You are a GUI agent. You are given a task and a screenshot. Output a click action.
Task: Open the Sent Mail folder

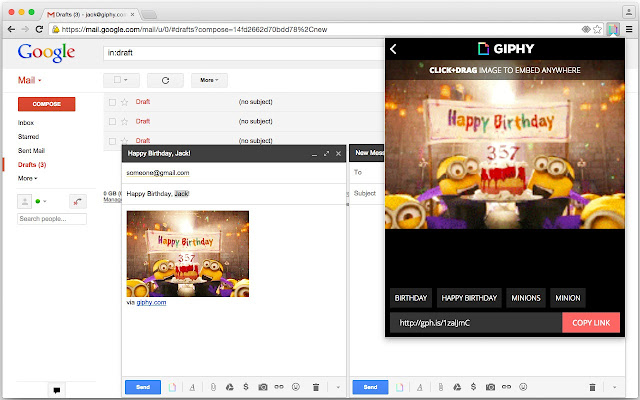[x=31, y=151]
